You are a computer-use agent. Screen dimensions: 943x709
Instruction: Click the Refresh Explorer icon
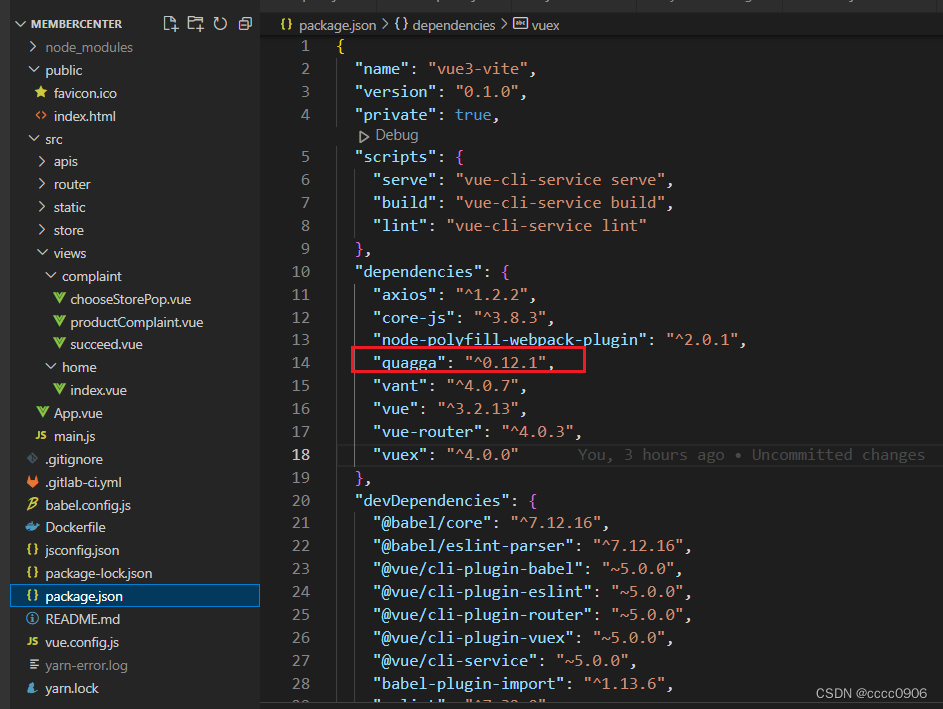(x=220, y=23)
